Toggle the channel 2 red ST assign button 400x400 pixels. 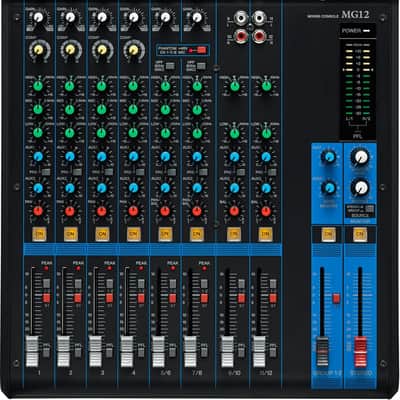click(78, 298)
